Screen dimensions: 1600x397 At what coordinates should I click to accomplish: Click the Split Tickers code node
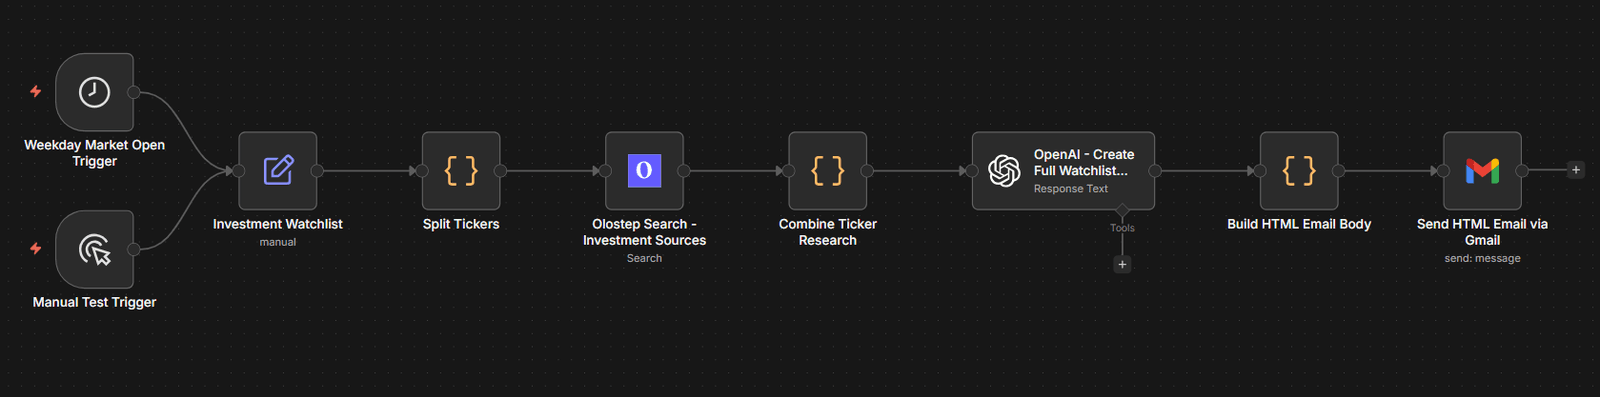tap(461, 171)
